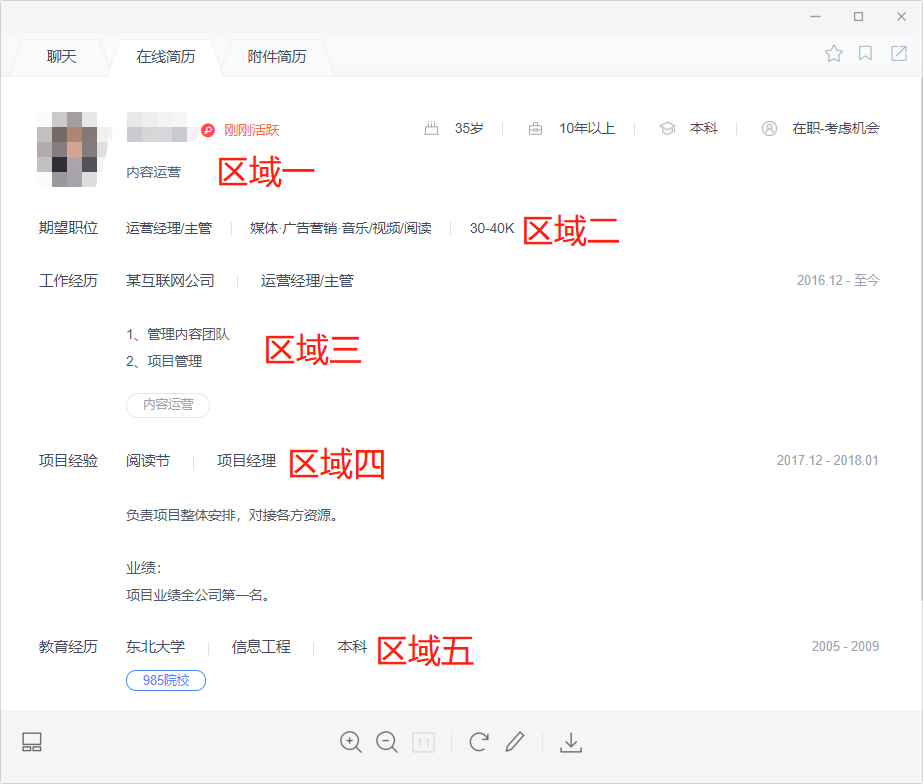Switch to the 聊天 tab
Image resolution: width=923 pixels, height=784 pixels.
click(61, 57)
